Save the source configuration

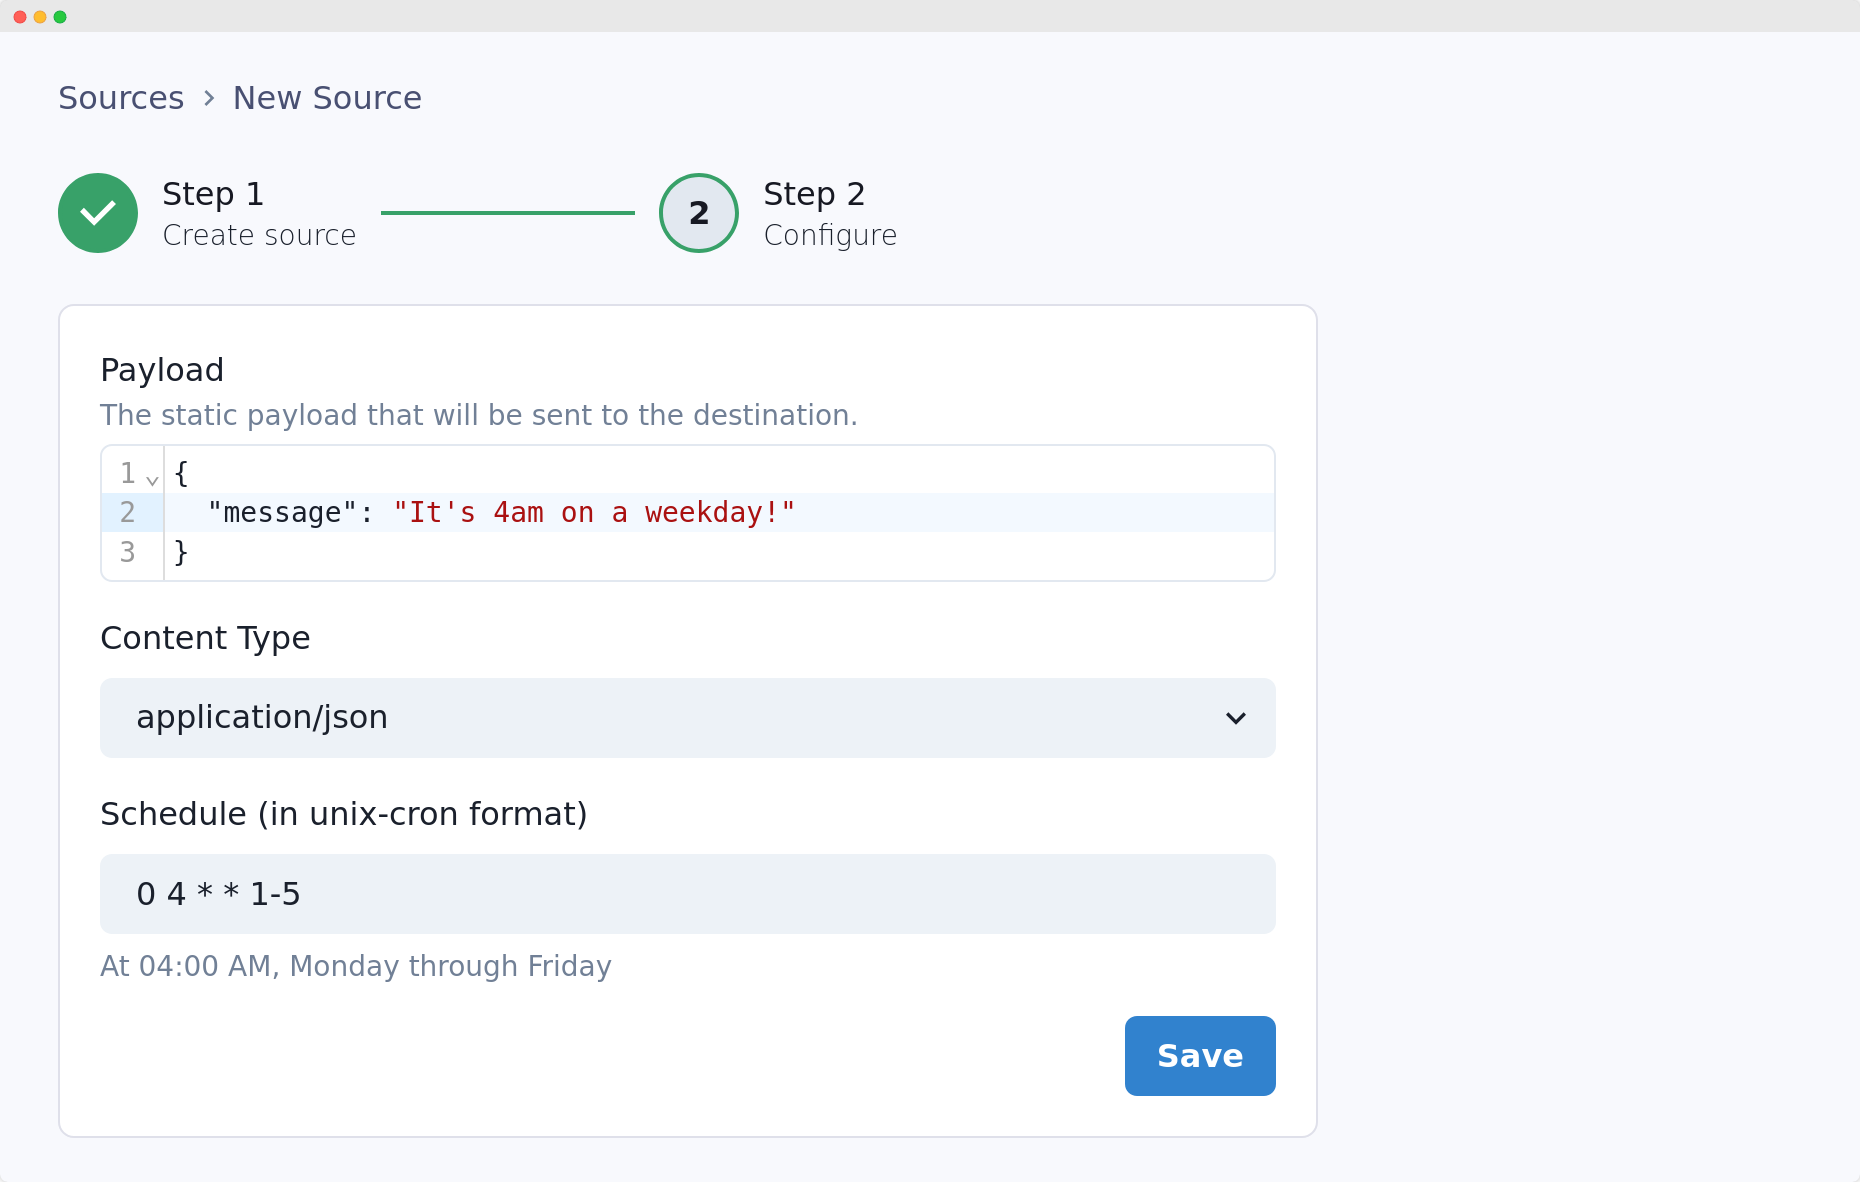(x=1199, y=1056)
